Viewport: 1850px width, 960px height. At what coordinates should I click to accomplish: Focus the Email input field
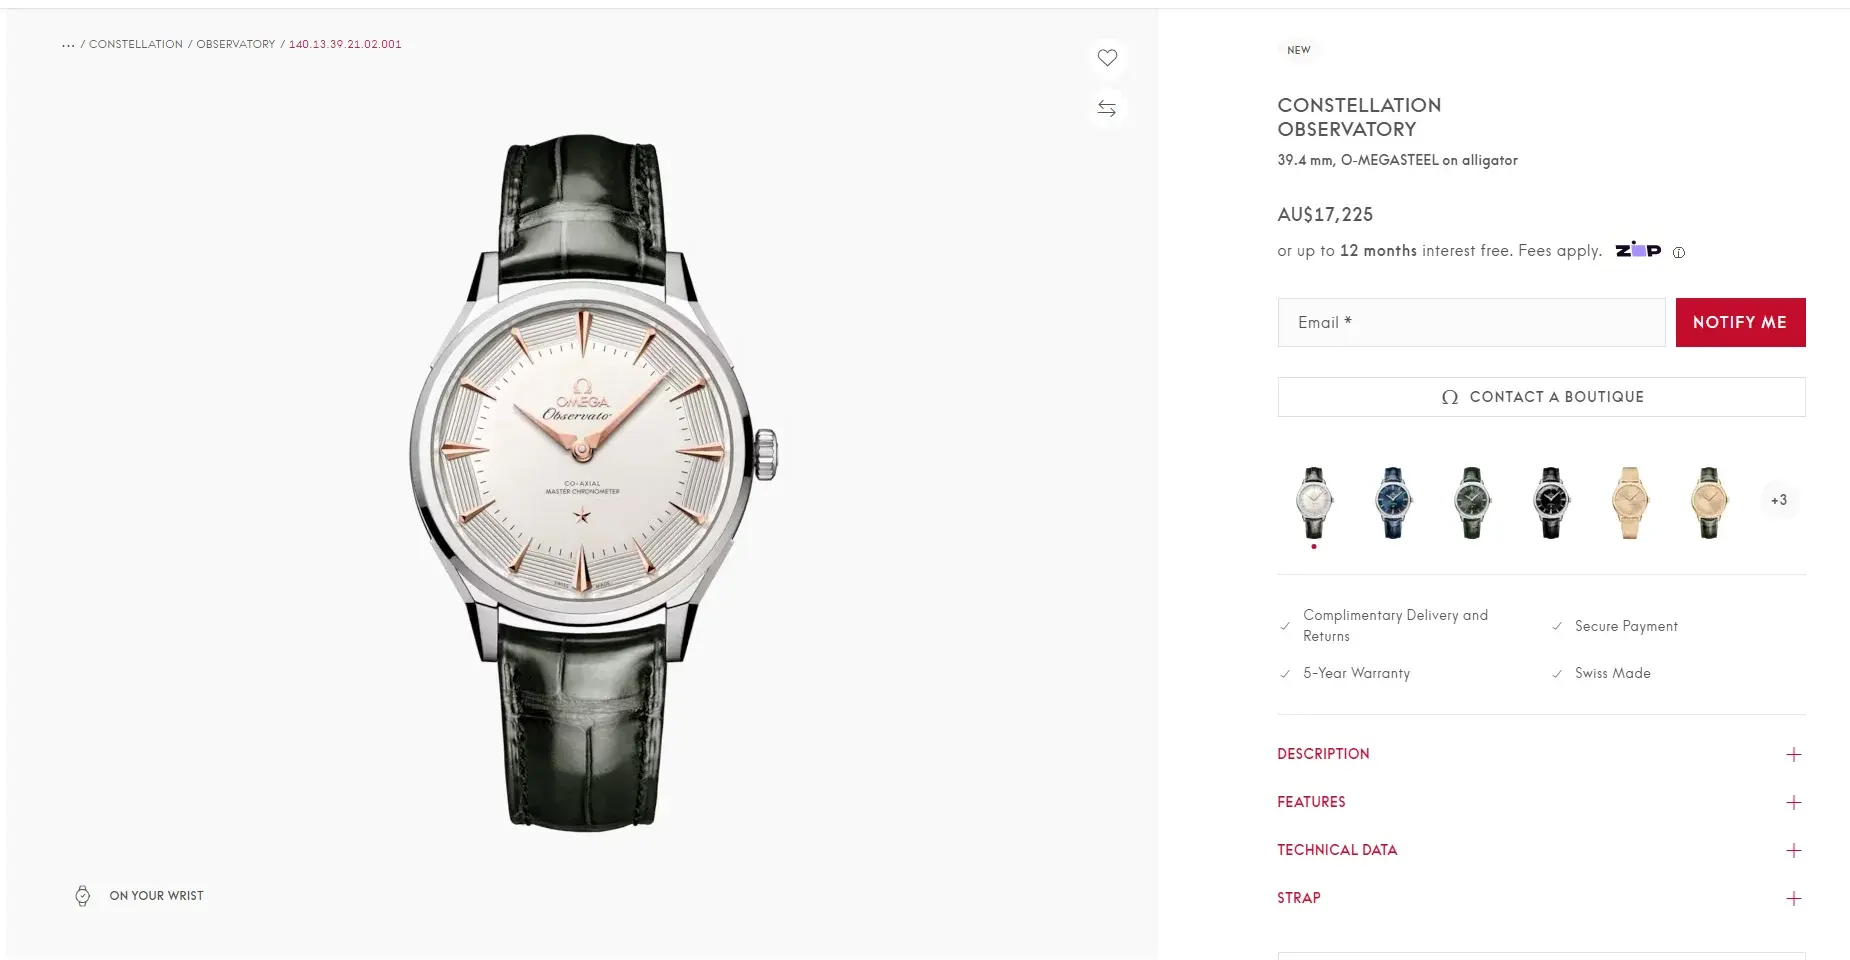click(1471, 322)
